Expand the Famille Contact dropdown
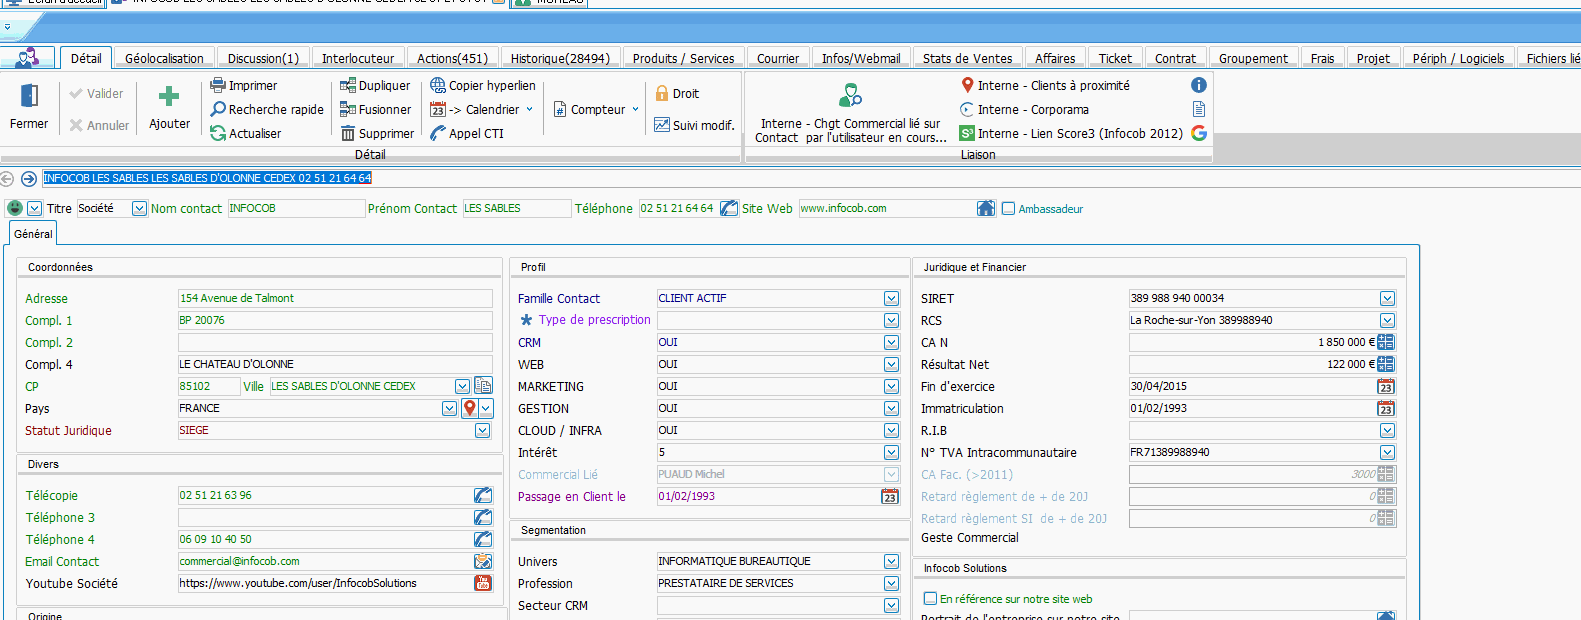Image resolution: width=1581 pixels, height=620 pixels. coord(891,299)
